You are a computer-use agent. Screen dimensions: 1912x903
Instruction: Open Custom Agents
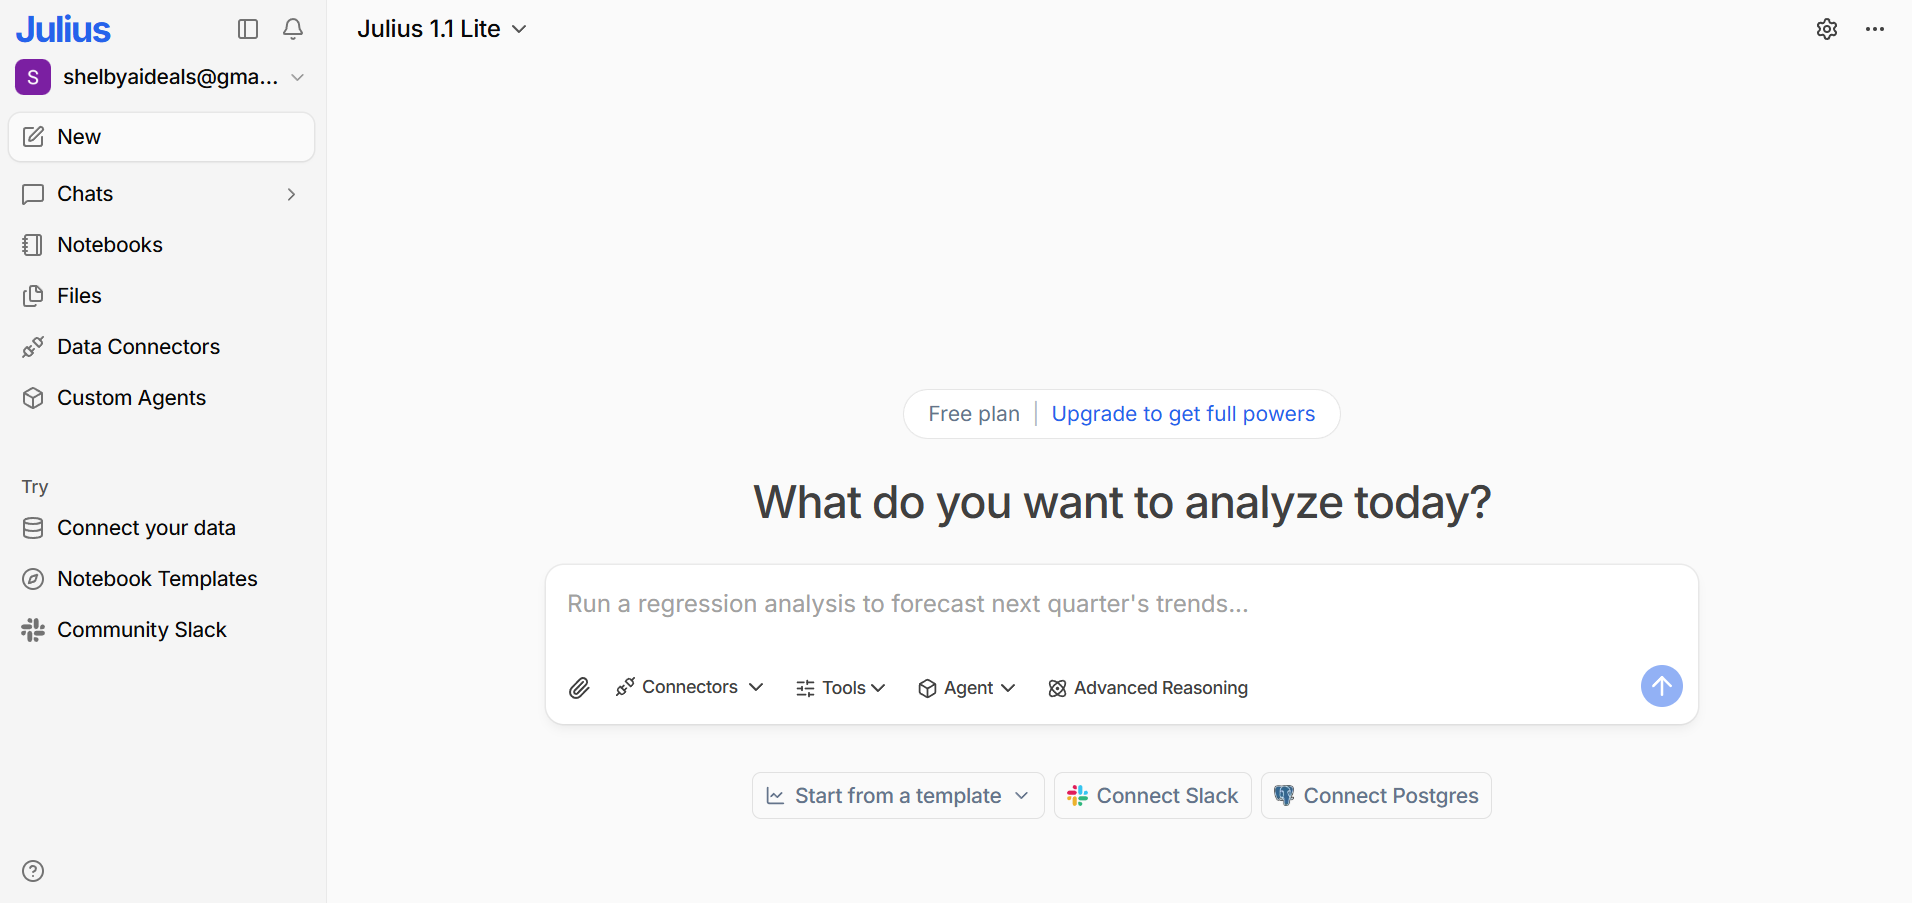130,397
